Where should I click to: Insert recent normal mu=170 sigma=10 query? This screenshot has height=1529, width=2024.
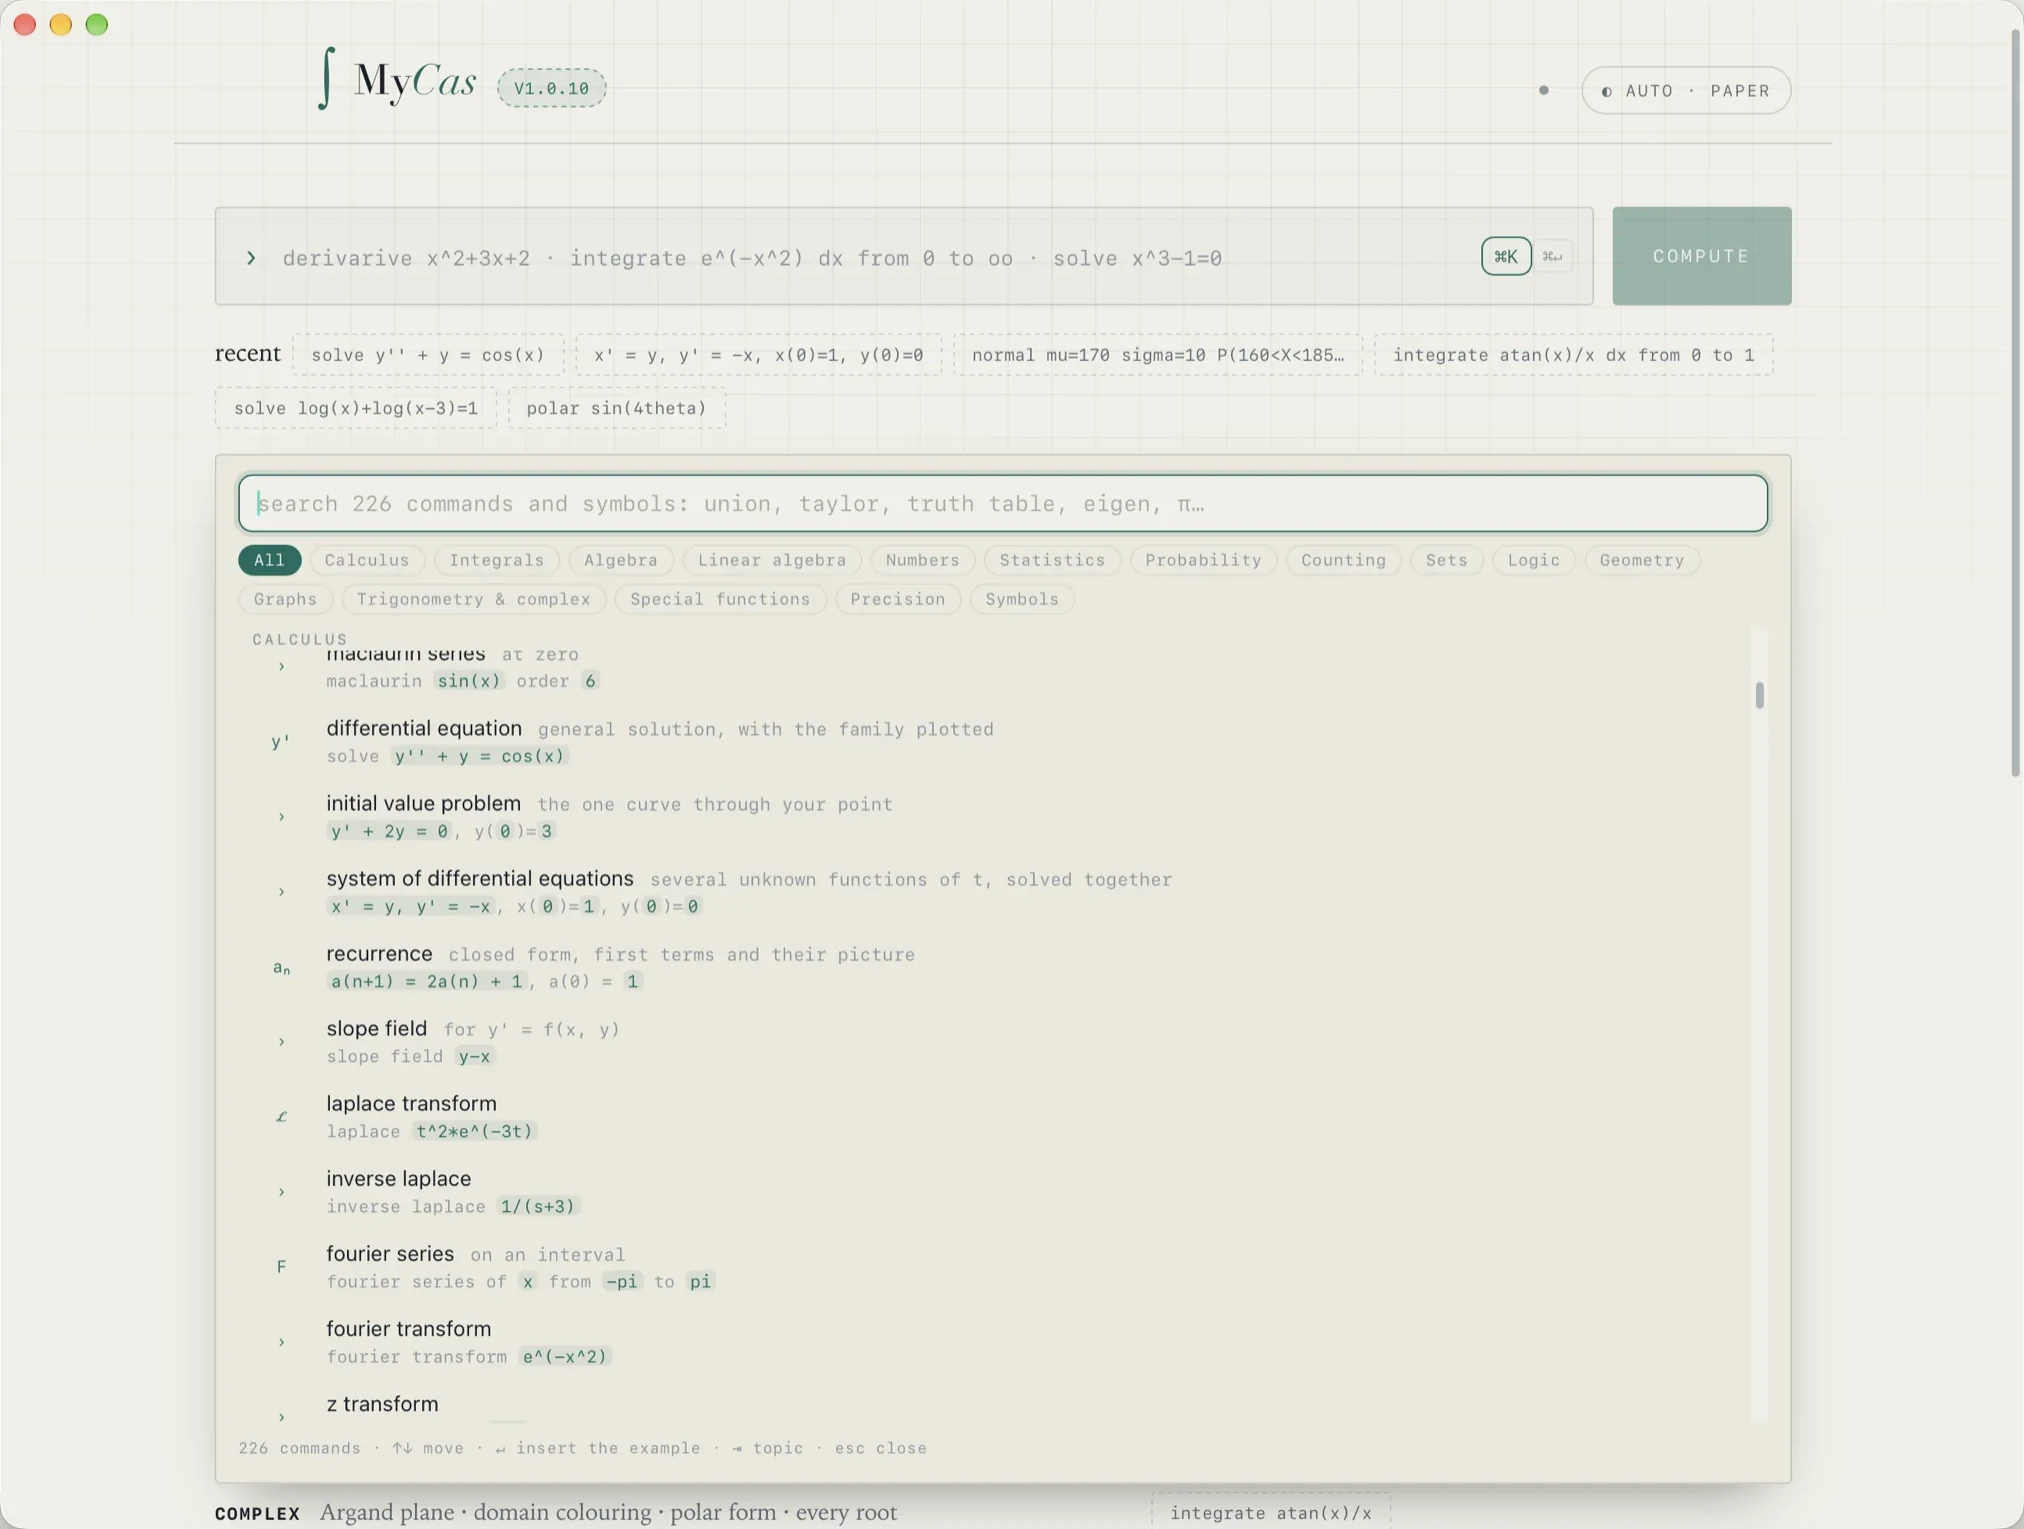tap(1158, 355)
